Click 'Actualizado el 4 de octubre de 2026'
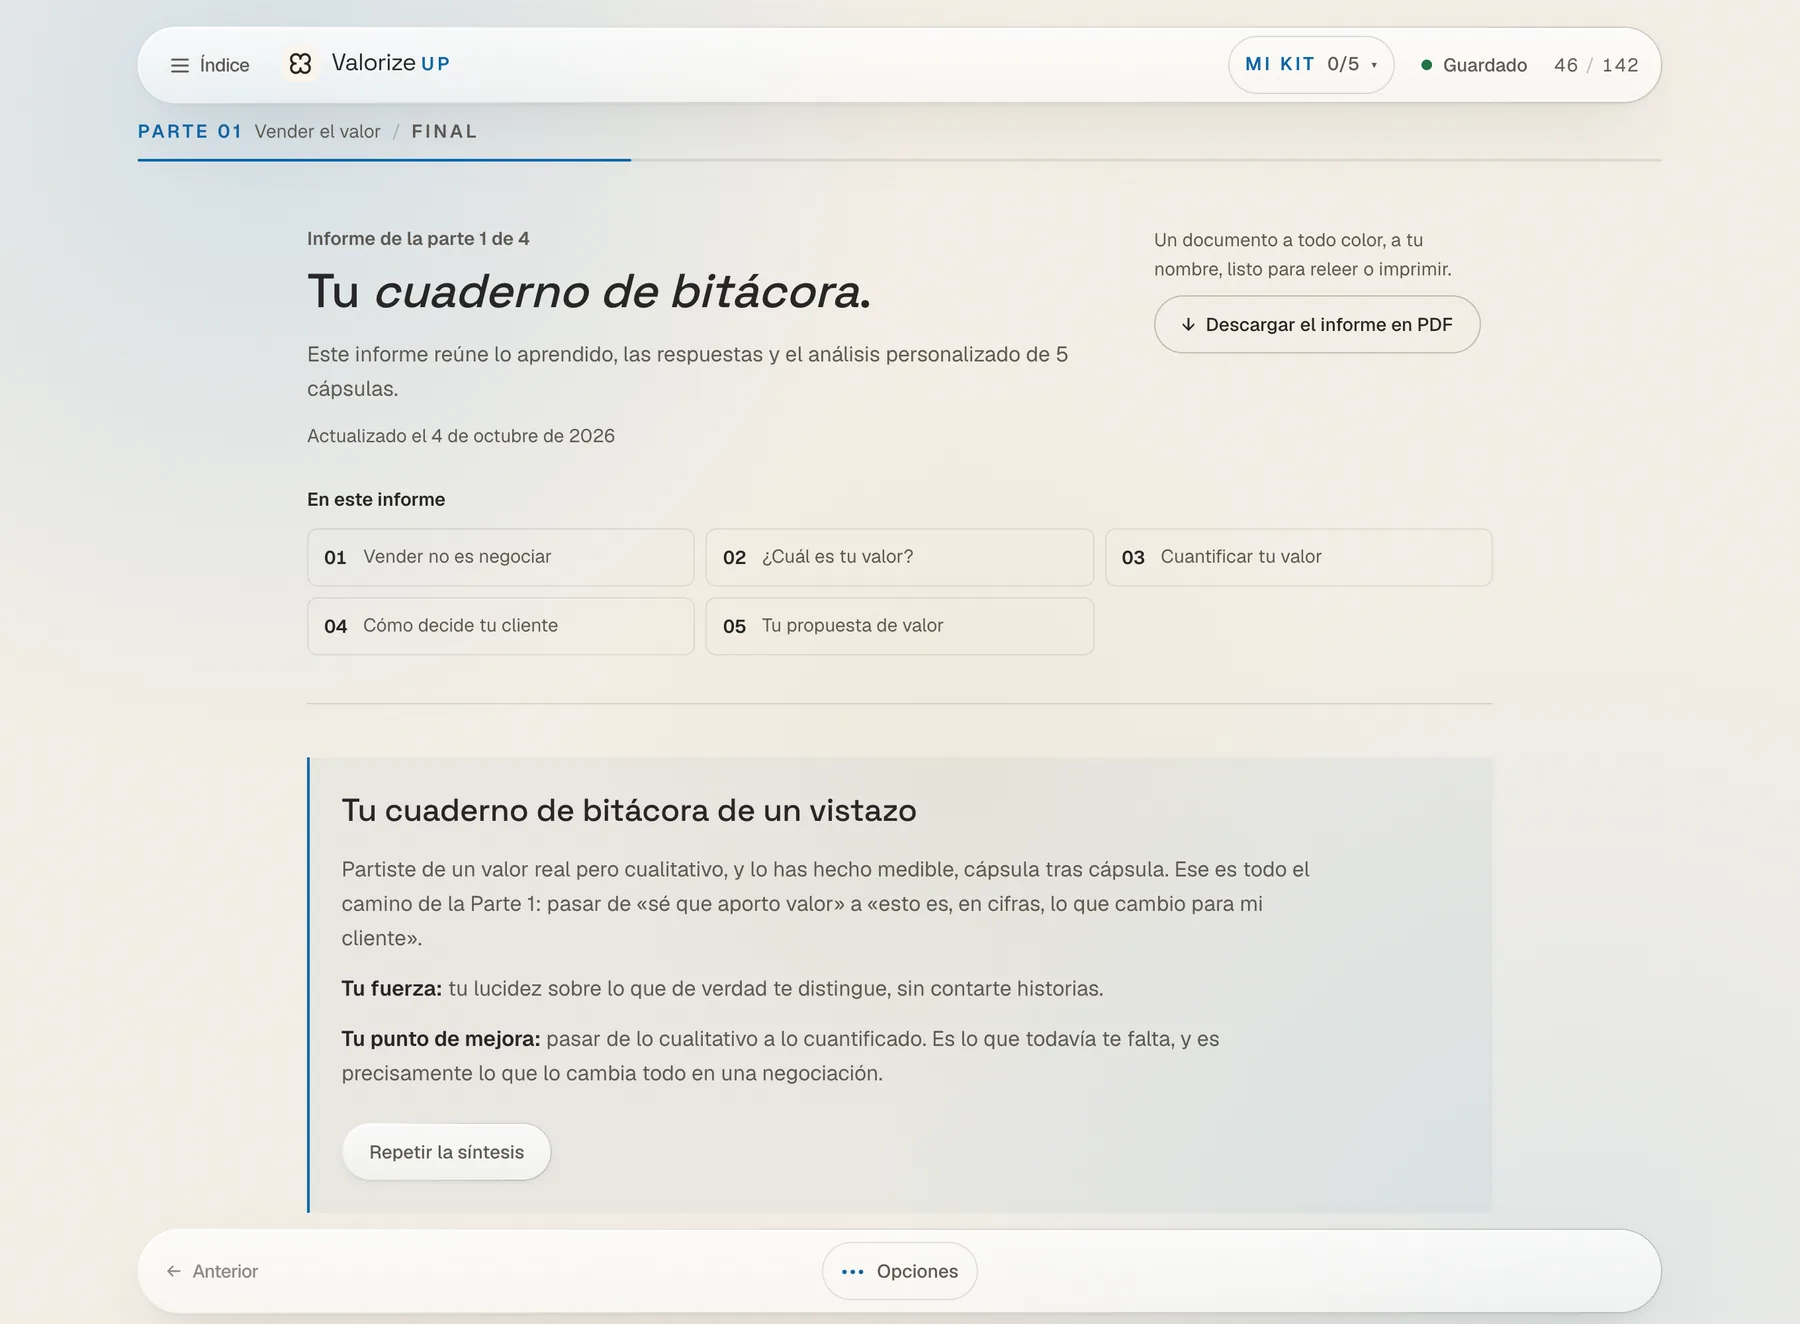The width and height of the screenshot is (1800, 1324). (461, 436)
